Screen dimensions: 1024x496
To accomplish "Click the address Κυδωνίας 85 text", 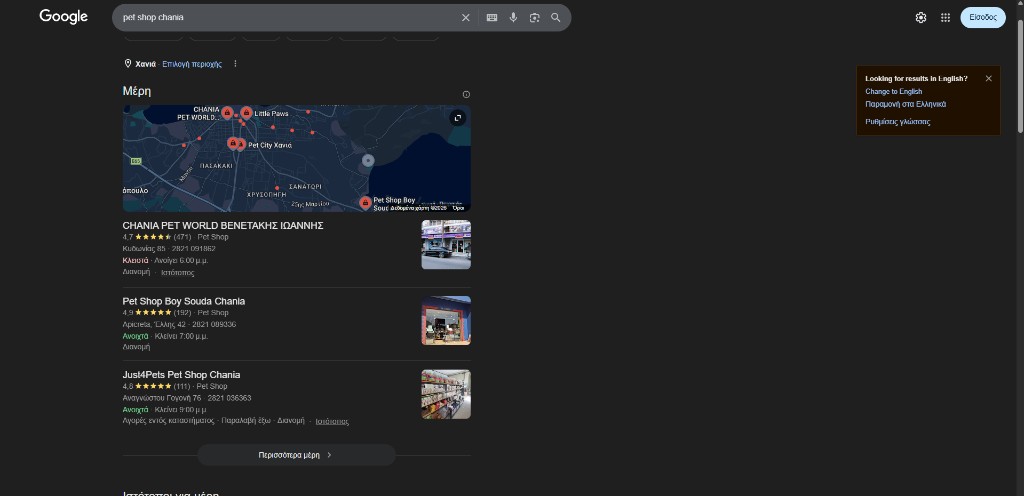I will [x=144, y=249].
